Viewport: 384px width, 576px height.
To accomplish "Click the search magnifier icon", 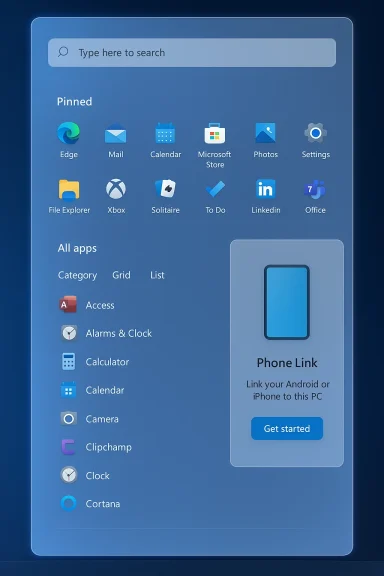I will pos(63,52).
